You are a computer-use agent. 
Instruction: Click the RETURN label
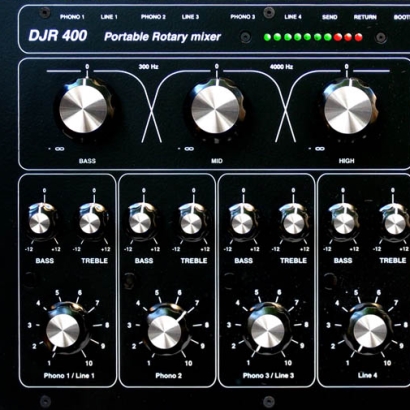coord(365,17)
